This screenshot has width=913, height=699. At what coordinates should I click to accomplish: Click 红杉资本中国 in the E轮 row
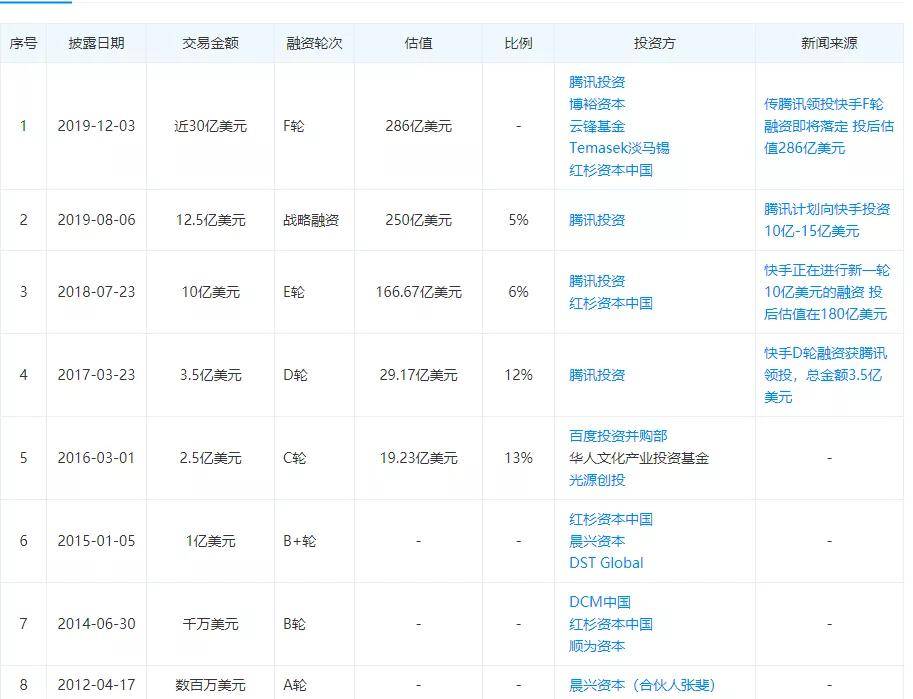click(611, 303)
